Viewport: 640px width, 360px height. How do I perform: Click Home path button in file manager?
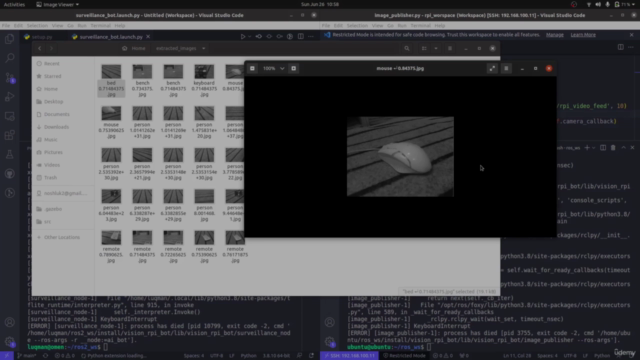click(134, 48)
